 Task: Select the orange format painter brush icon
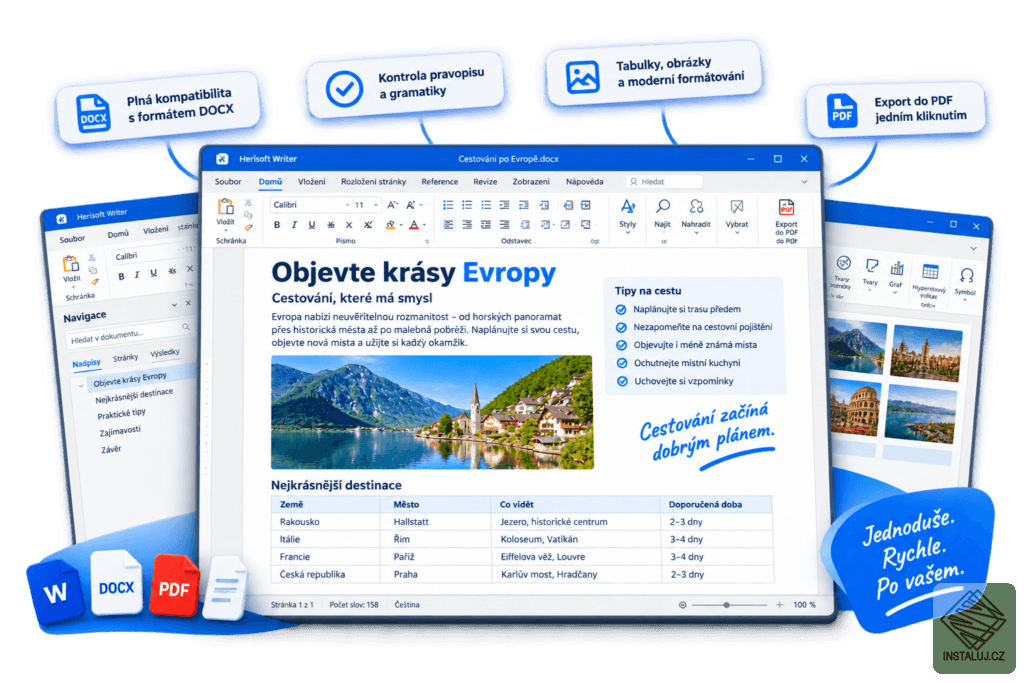pos(248,227)
